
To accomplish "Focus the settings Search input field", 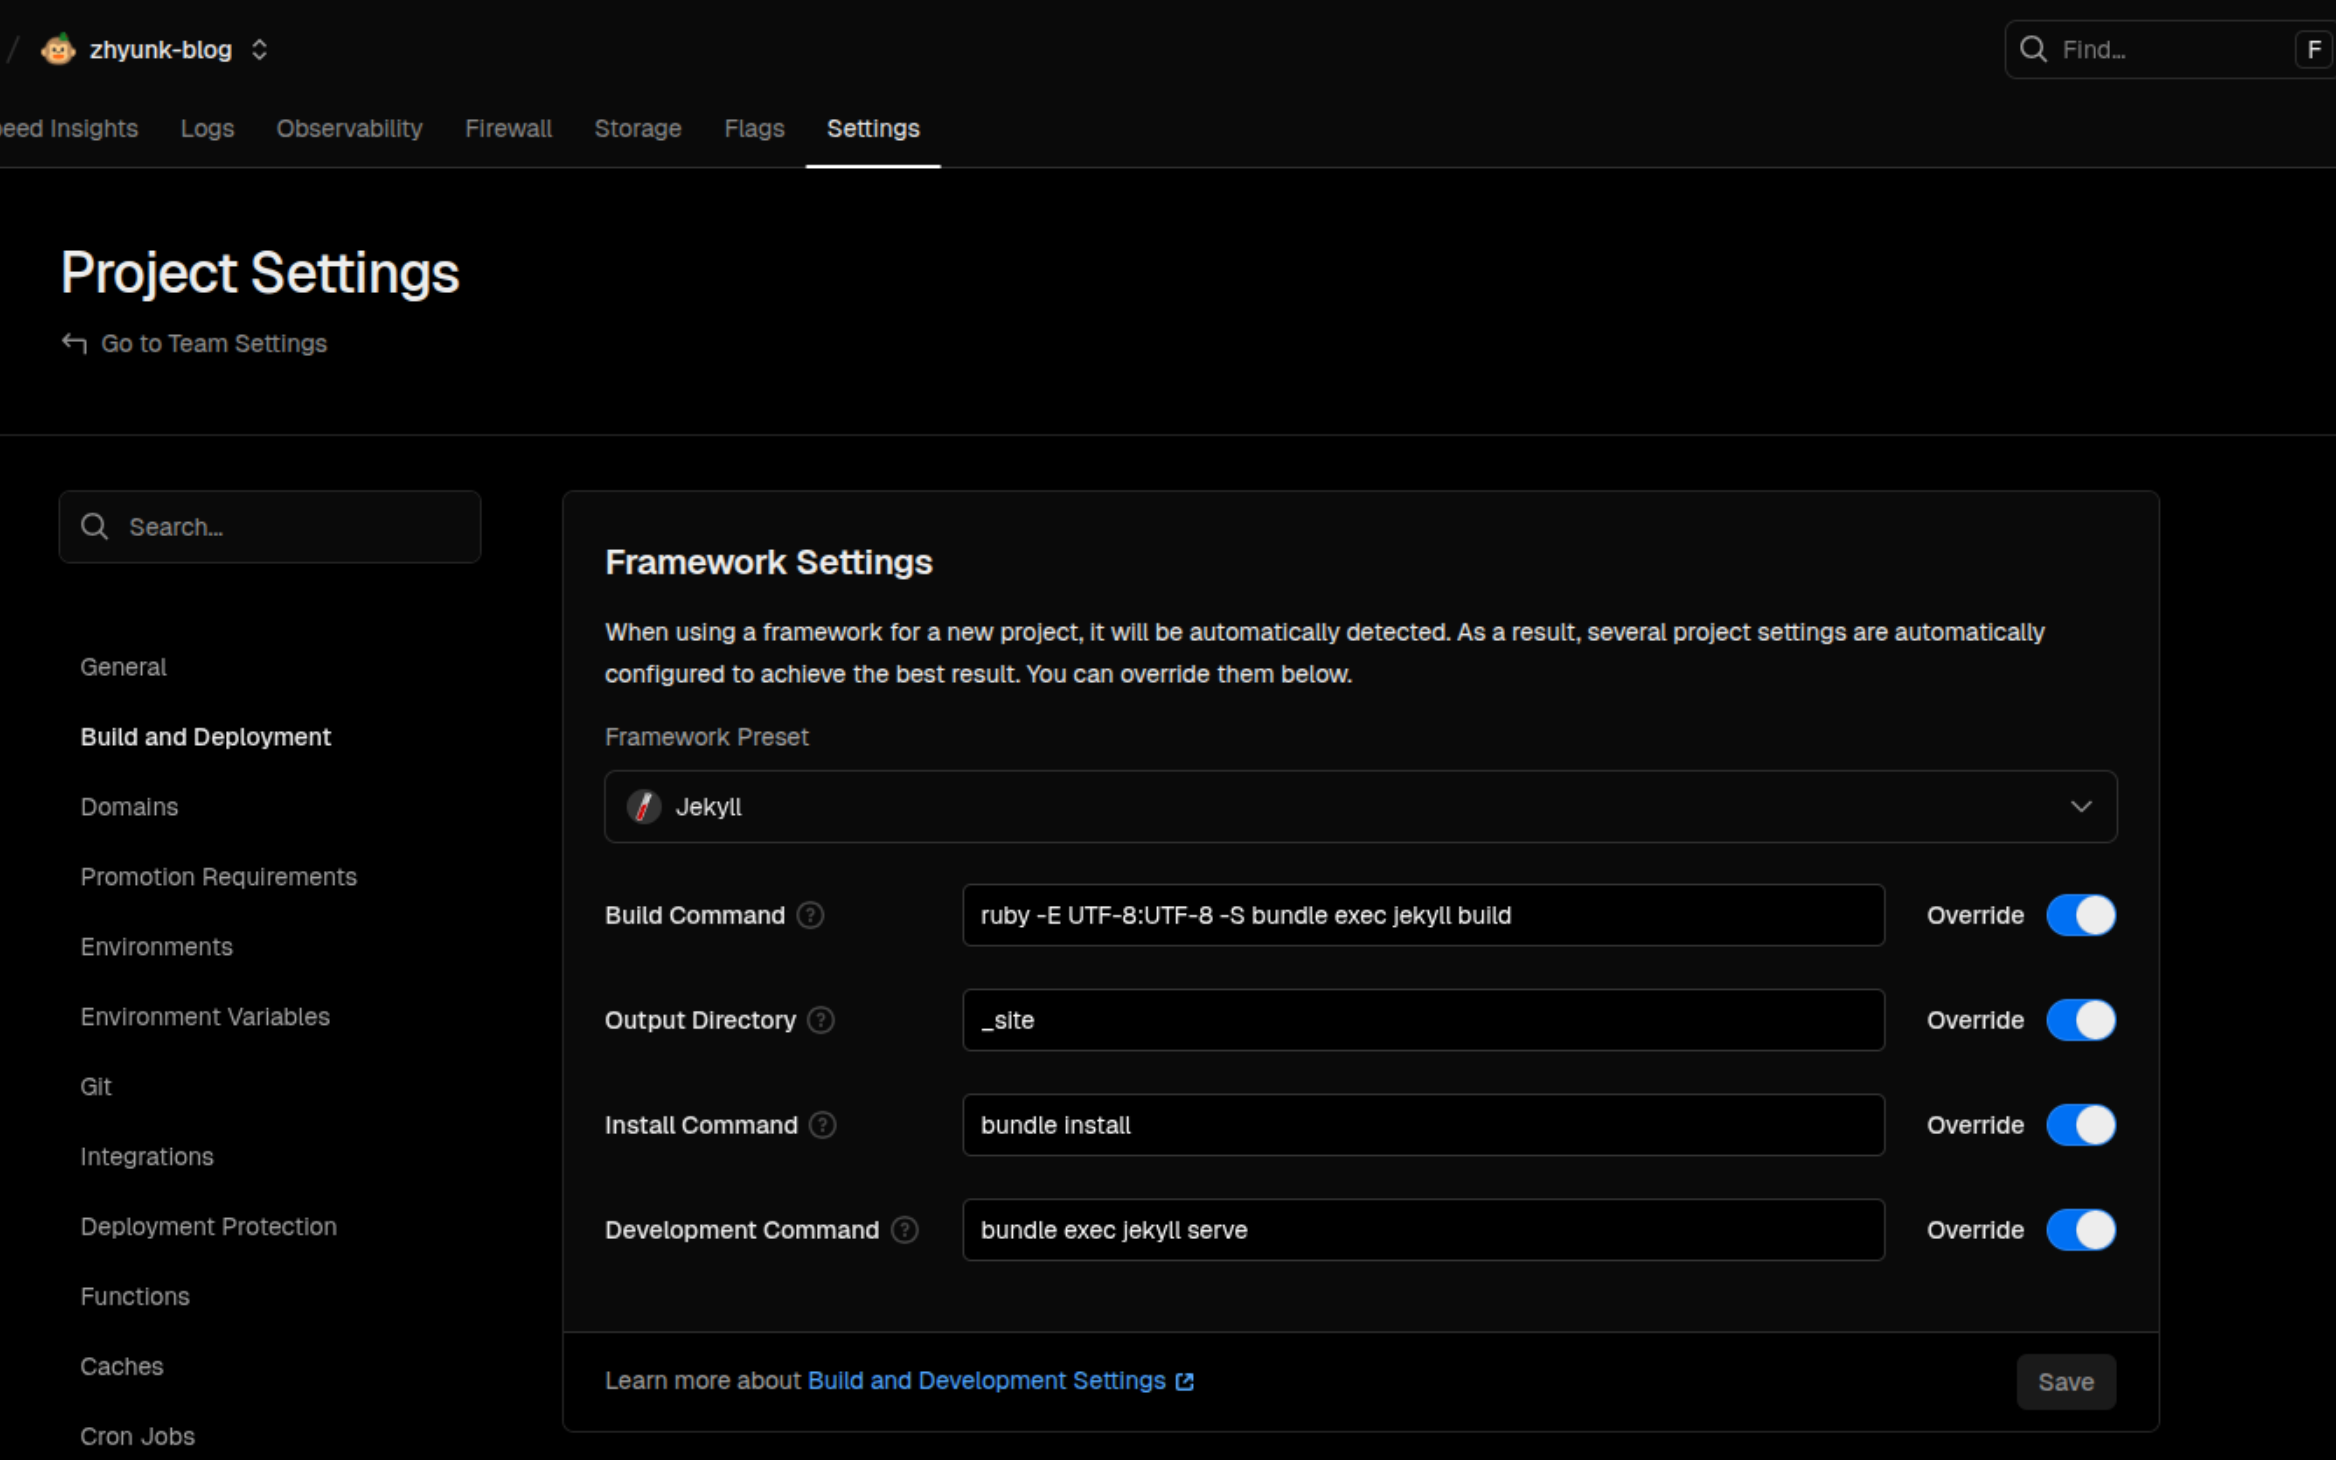I will coord(270,527).
